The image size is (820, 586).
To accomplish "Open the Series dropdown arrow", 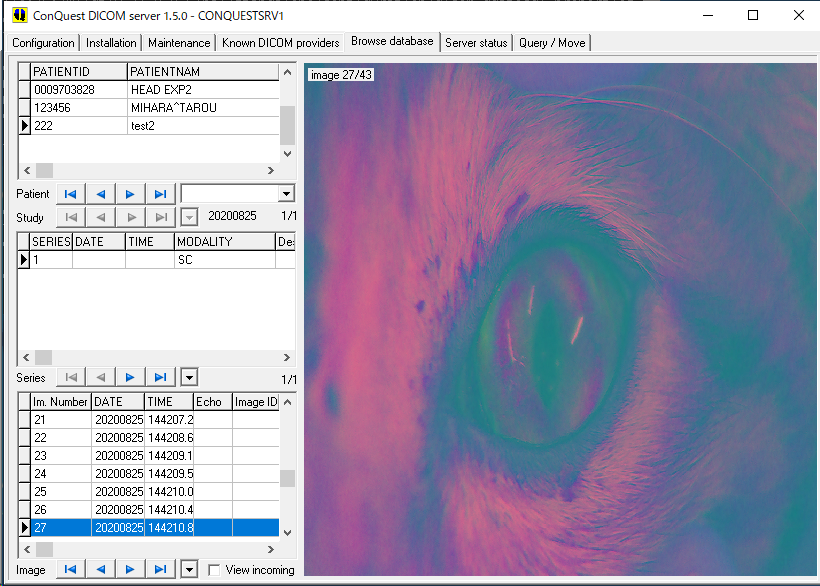I will click(189, 377).
